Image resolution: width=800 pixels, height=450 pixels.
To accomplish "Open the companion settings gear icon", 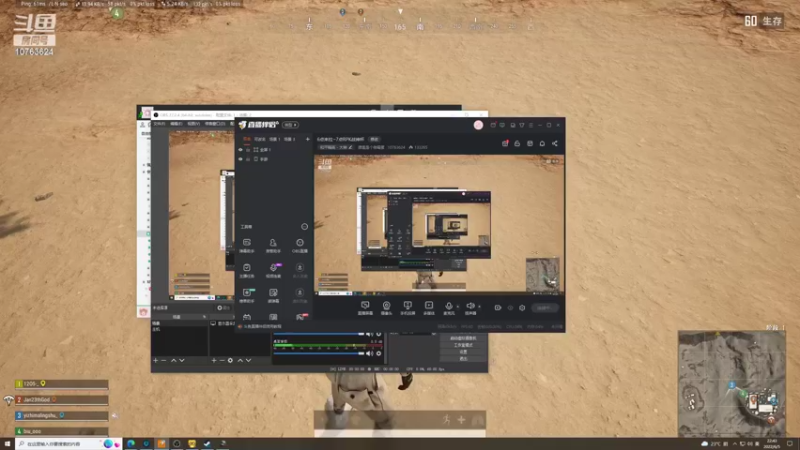I will point(522,308).
